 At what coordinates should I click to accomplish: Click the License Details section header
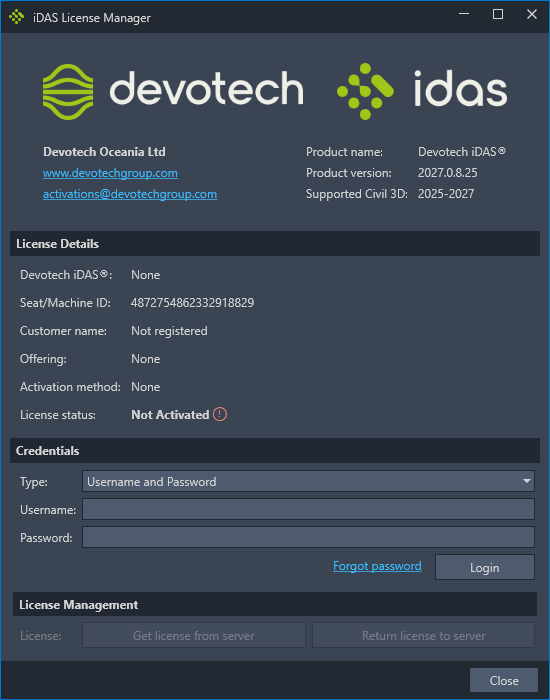coord(275,244)
